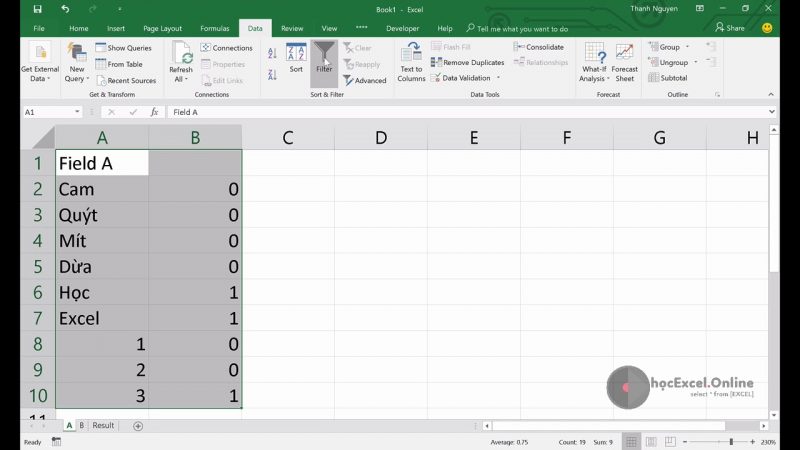Launch Text to Columns
800x450 pixels.
[x=411, y=62]
